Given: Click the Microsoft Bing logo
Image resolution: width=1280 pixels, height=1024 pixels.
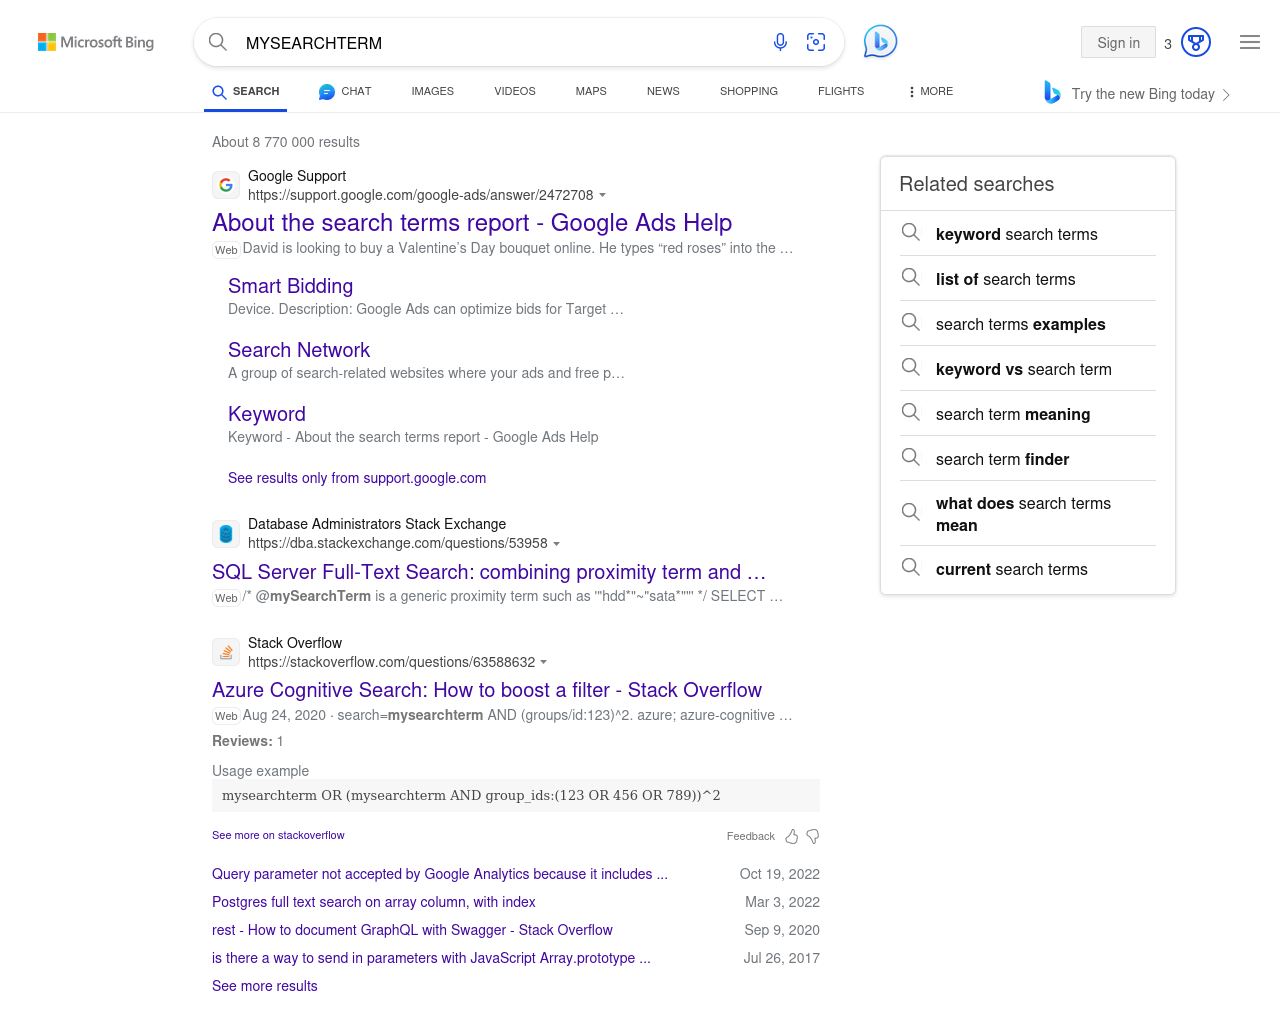Looking at the screenshot, I should click(x=96, y=42).
